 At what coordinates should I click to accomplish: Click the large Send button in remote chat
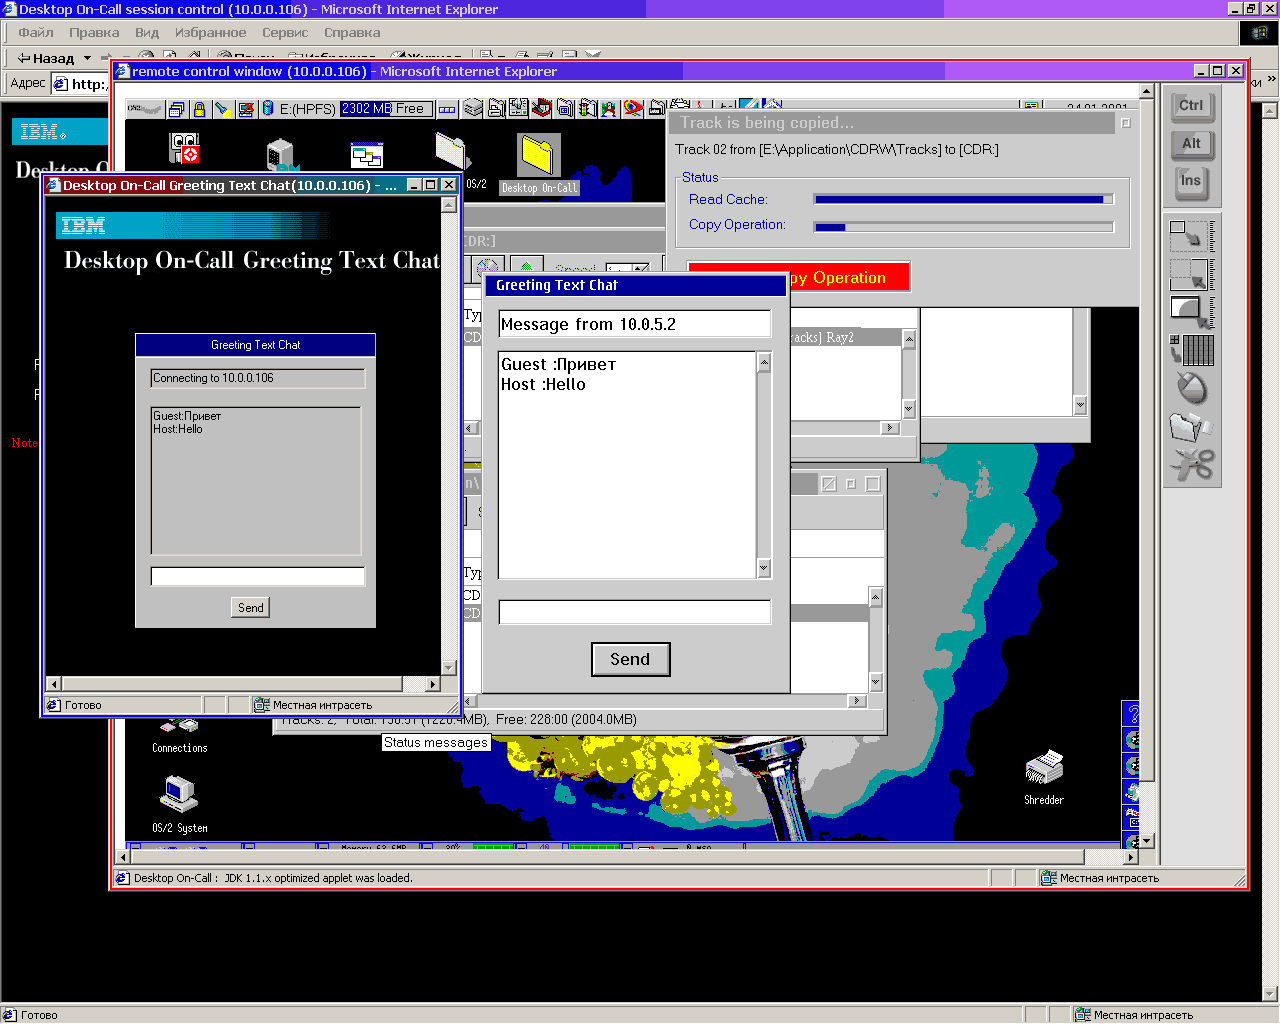click(x=630, y=659)
